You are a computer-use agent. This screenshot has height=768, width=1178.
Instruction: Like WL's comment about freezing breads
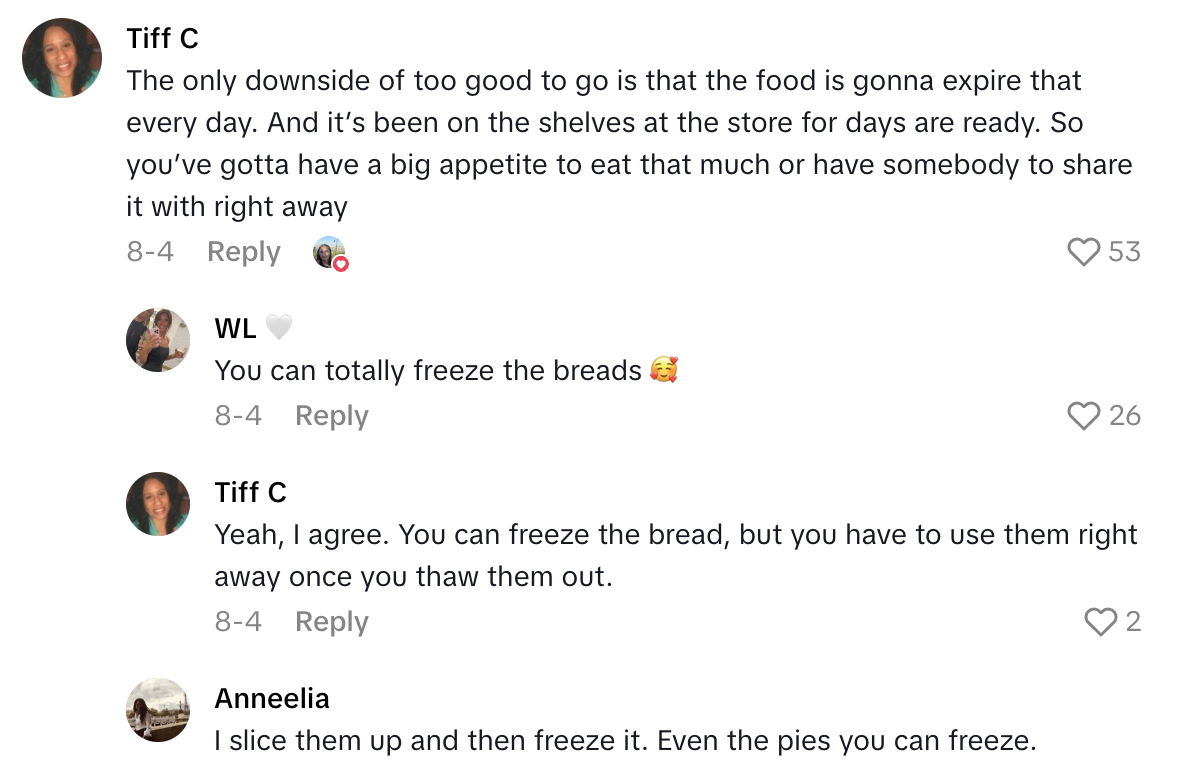[1083, 416]
